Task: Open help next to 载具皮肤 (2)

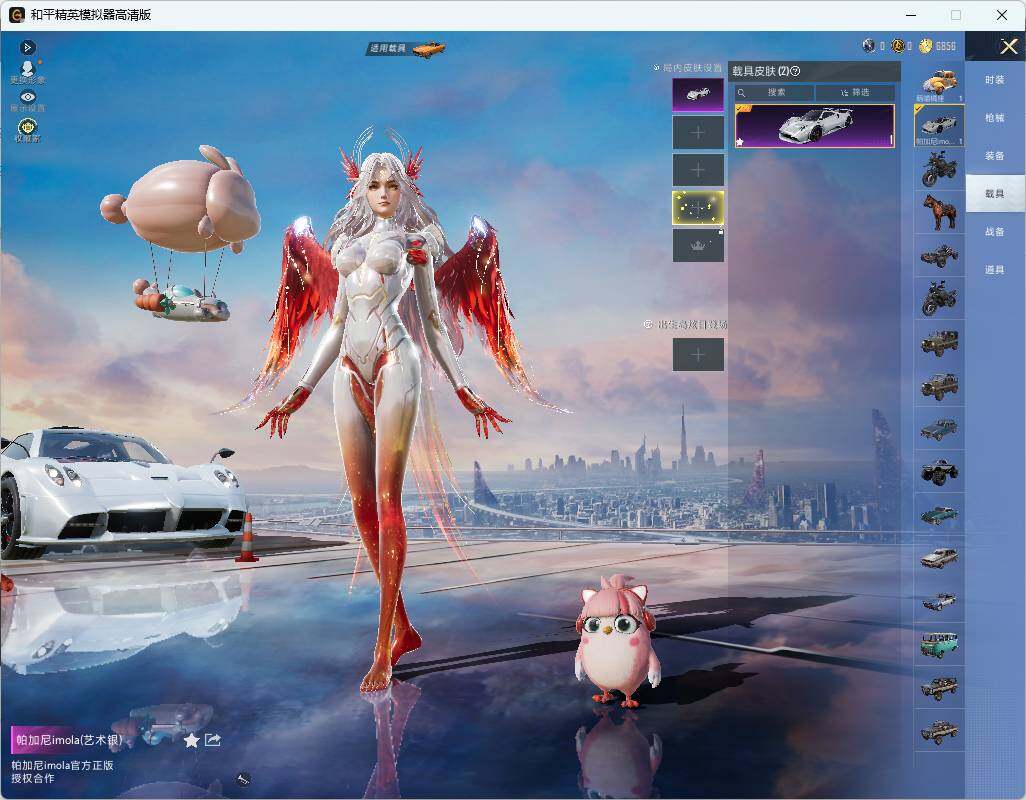Action: [795, 71]
